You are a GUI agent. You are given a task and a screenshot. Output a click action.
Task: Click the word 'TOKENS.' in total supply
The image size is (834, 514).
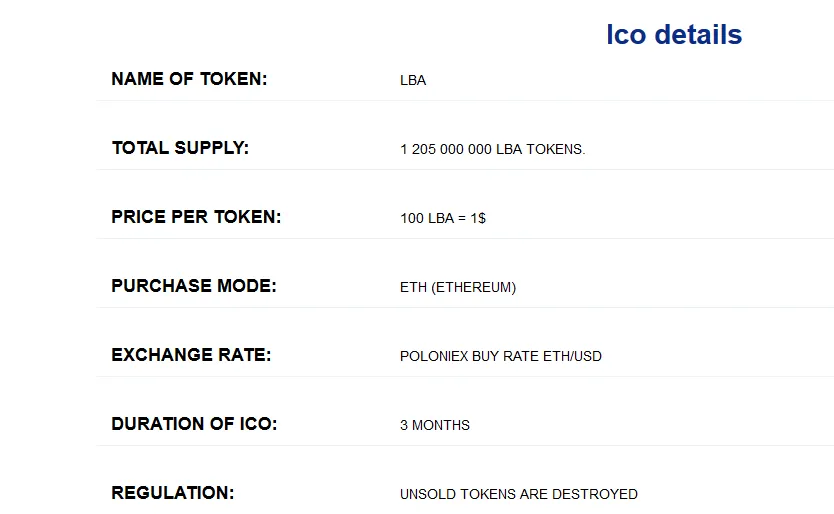[556, 150]
